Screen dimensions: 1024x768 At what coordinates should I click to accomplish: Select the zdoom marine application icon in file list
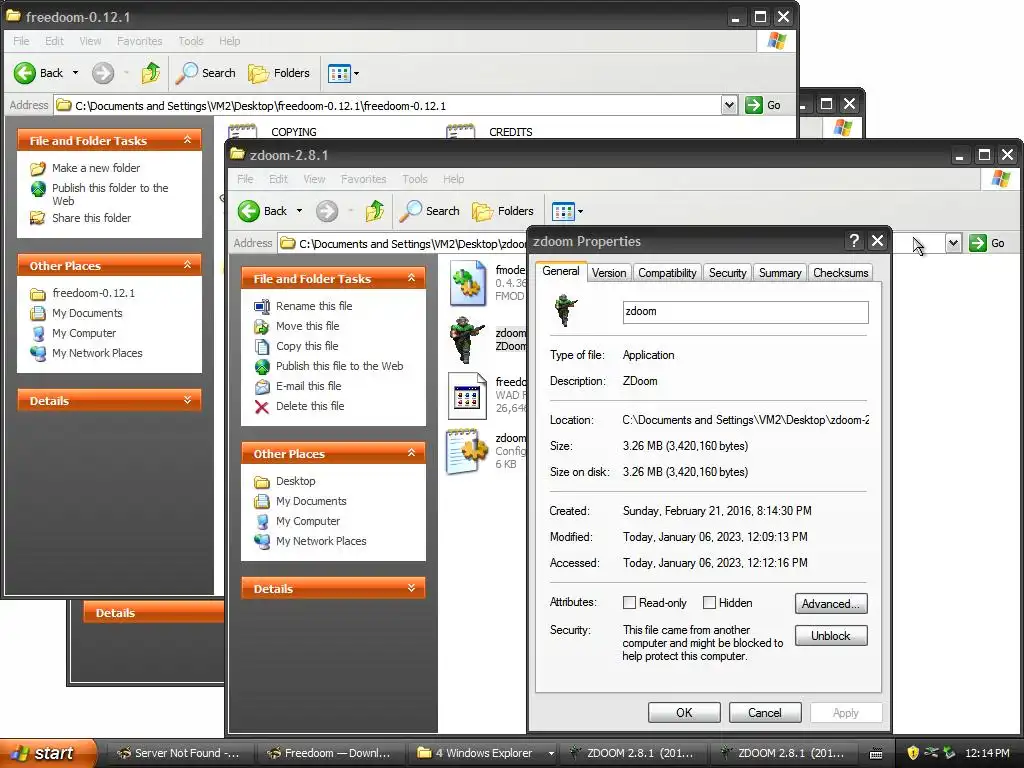(468, 340)
